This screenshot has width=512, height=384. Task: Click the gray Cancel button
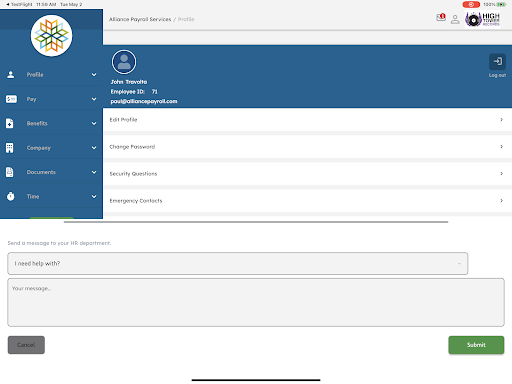pyautogui.click(x=26, y=345)
